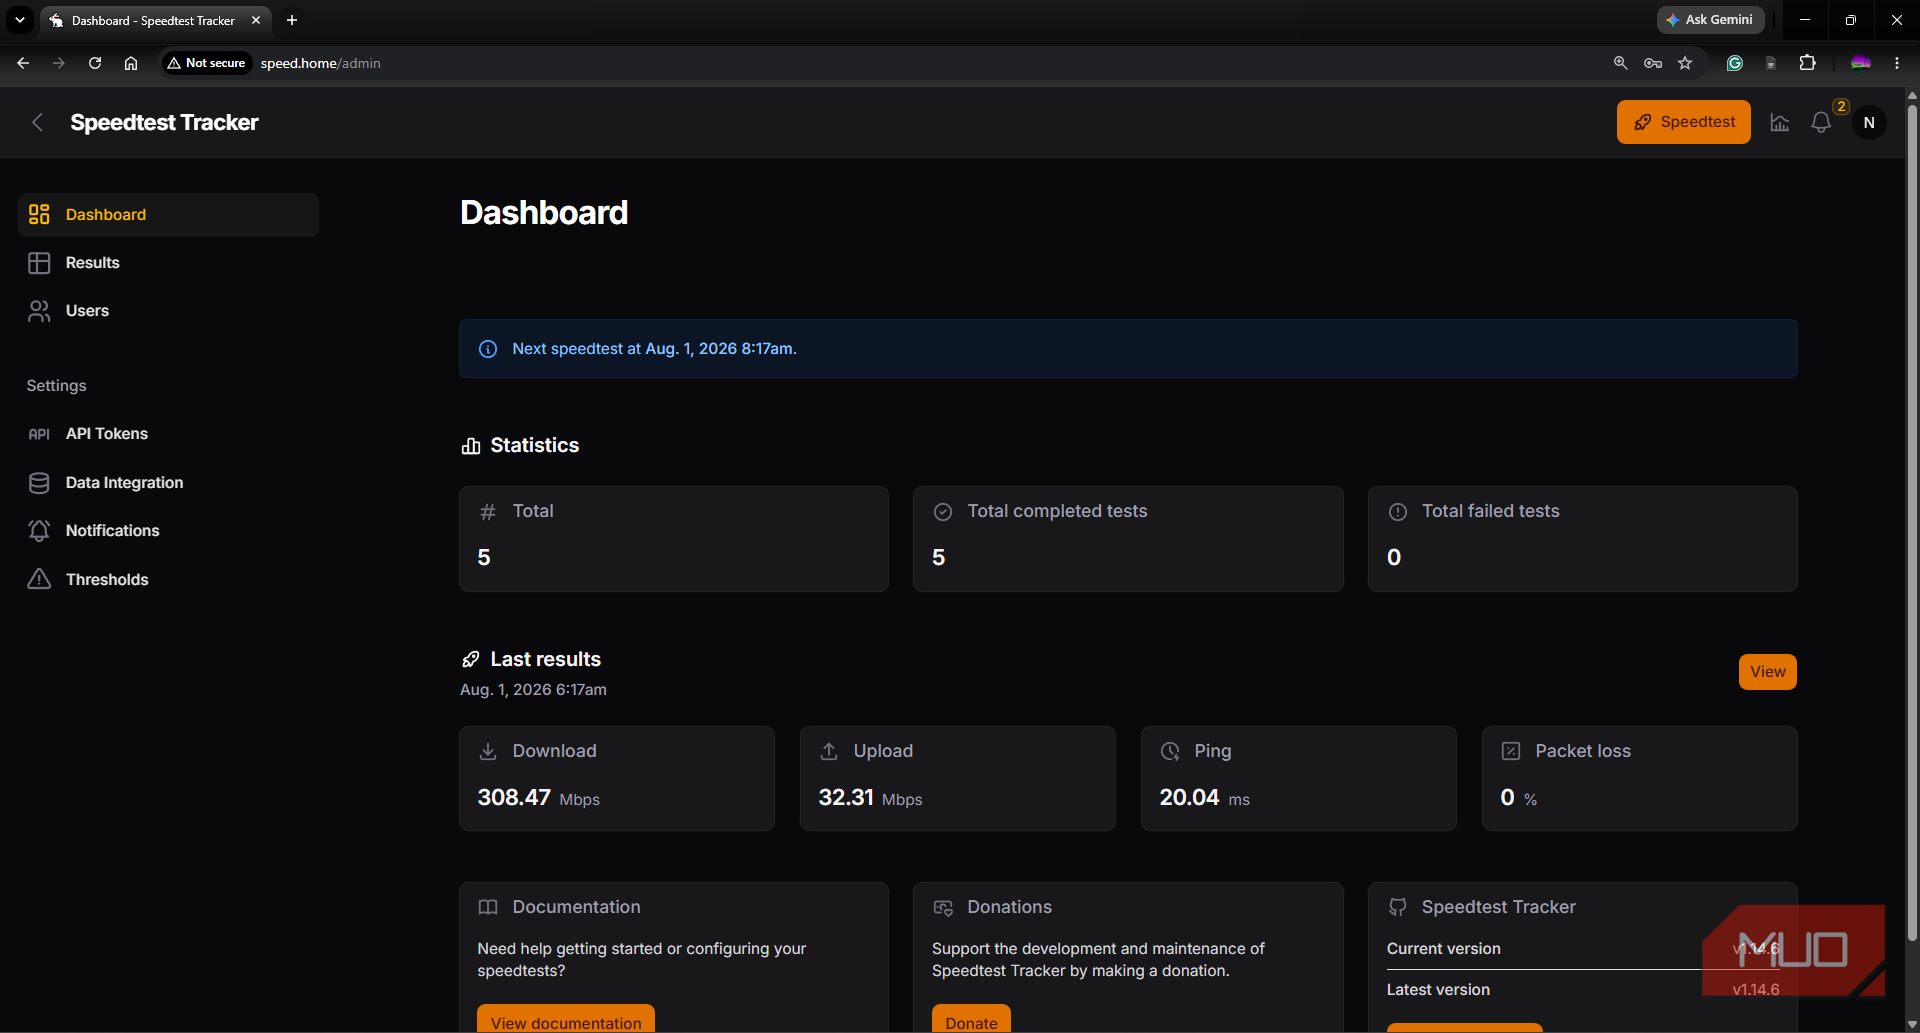Open the notifications bell icon
Image resolution: width=1920 pixels, height=1033 pixels.
click(x=1821, y=122)
